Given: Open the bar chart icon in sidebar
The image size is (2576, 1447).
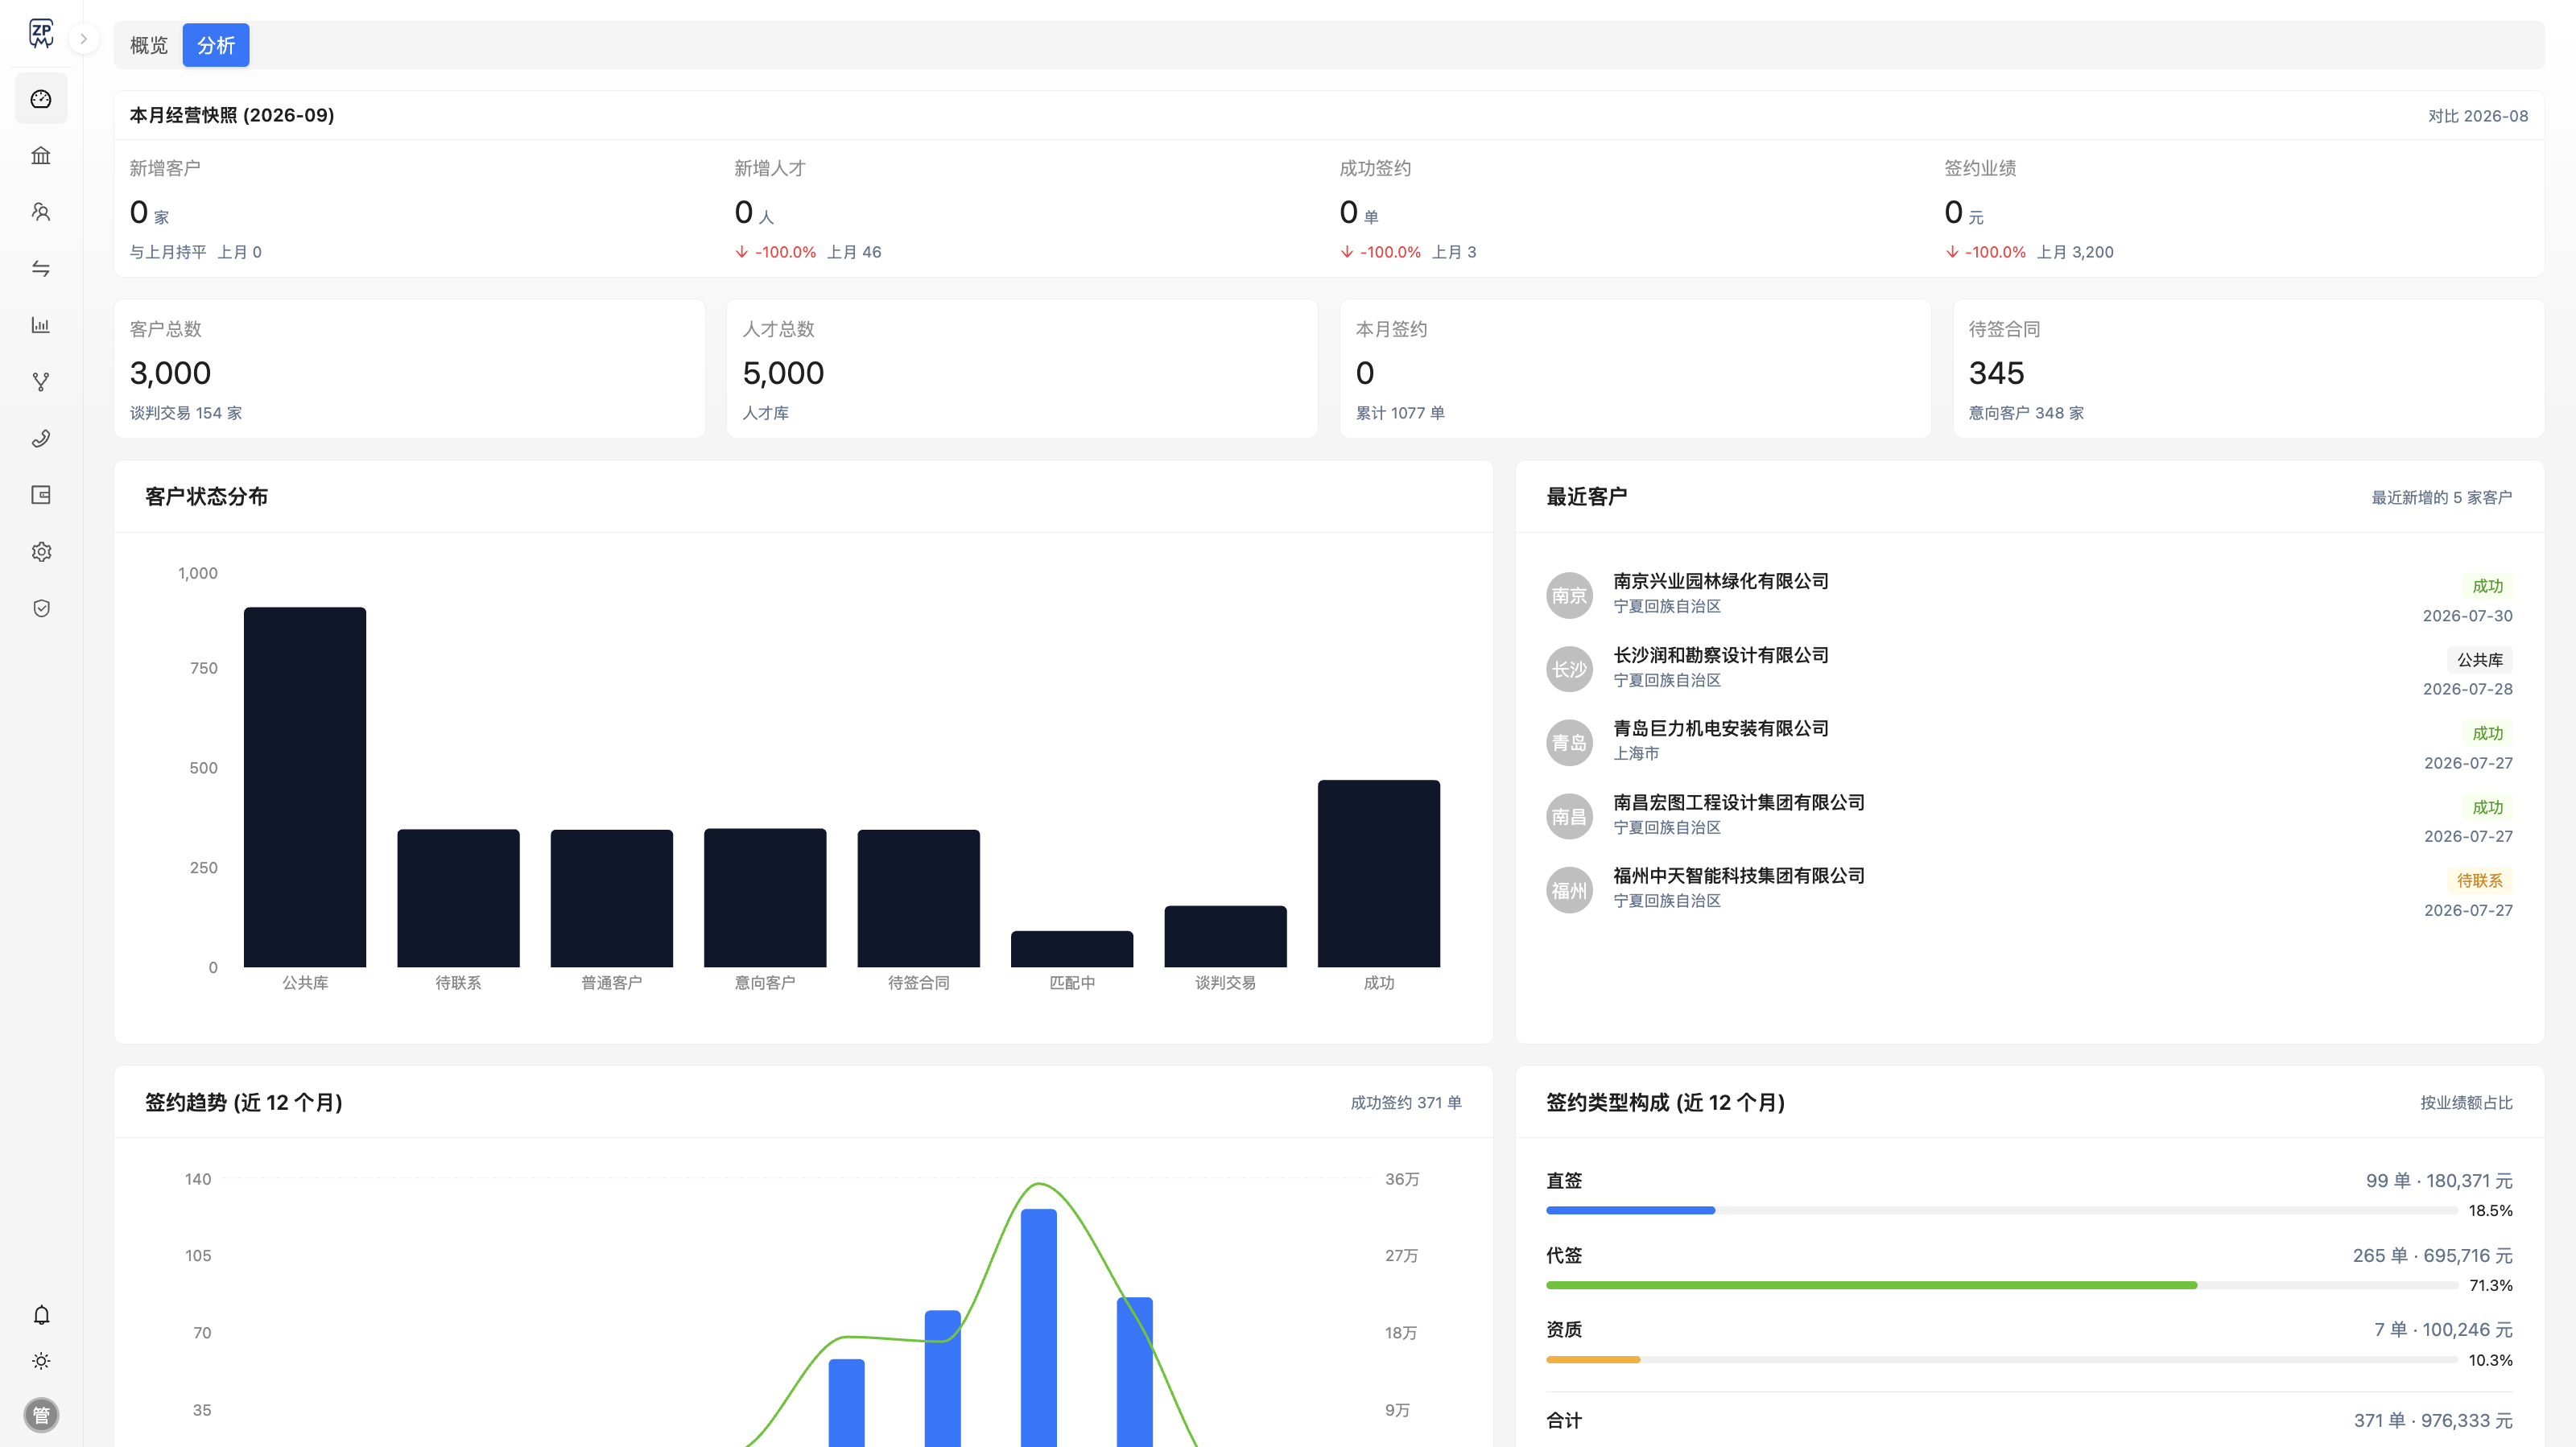Looking at the screenshot, I should [x=41, y=325].
